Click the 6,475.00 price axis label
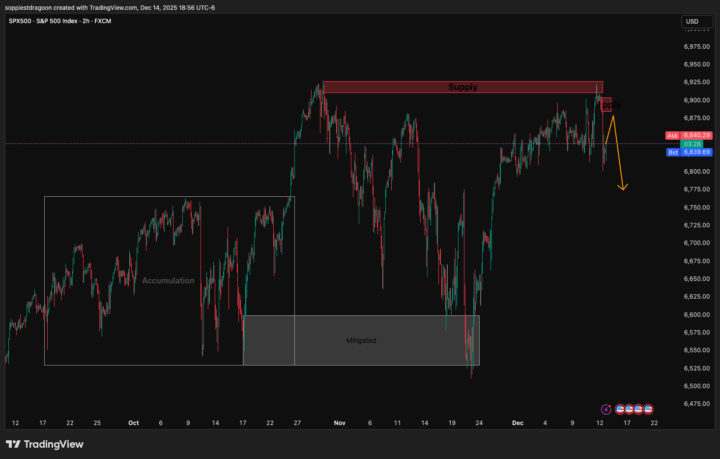Viewport: 720px width, 459px height. coord(697,404)
